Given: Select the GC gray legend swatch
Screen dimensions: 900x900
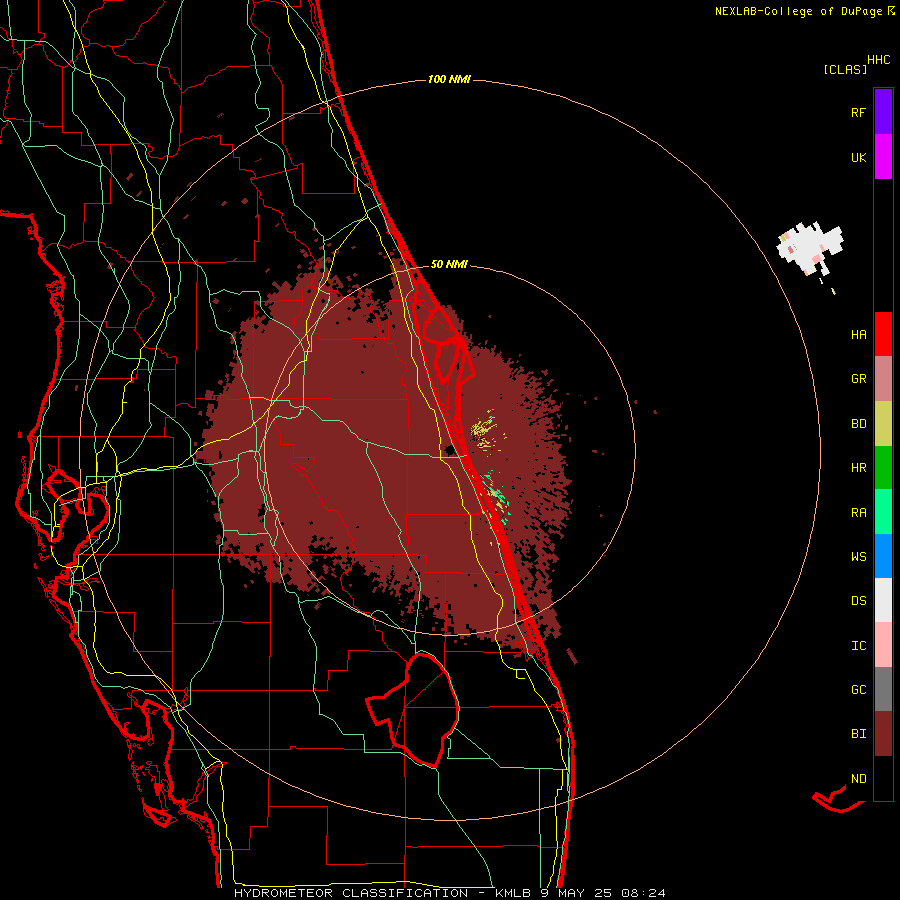Looking at the screenshot, I should 883,689.
